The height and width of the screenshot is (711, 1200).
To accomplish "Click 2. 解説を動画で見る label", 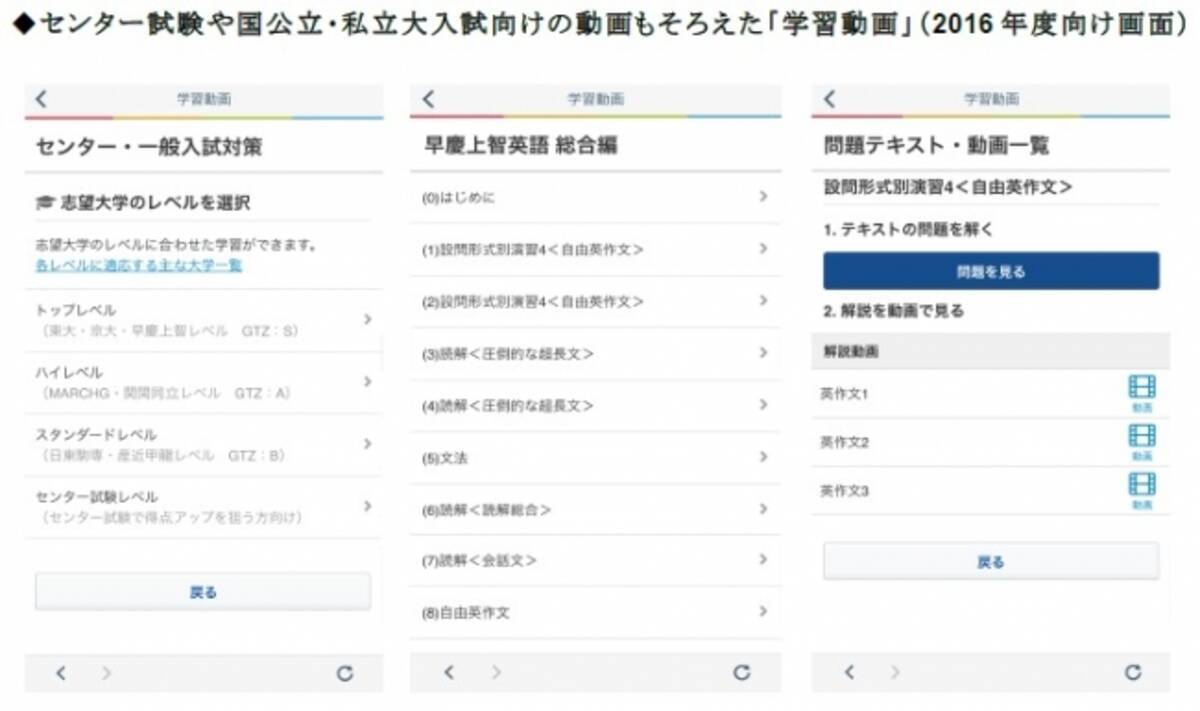I will [x=894, y=311].
